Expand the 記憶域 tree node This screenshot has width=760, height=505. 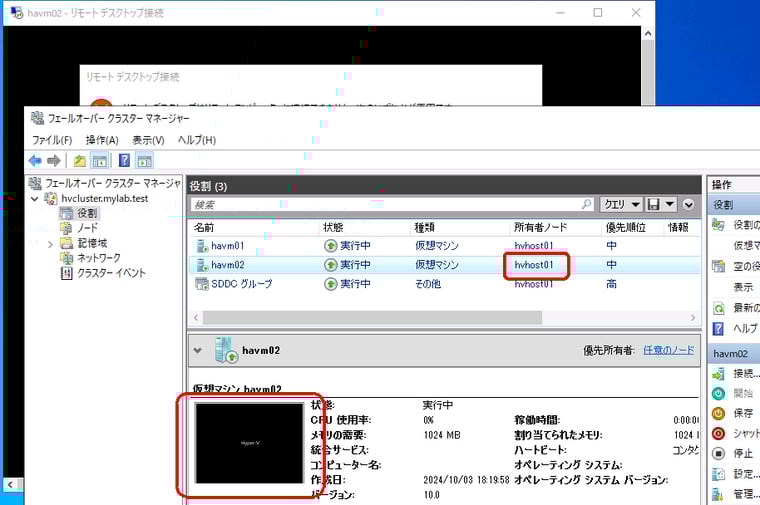click(50, 244)
